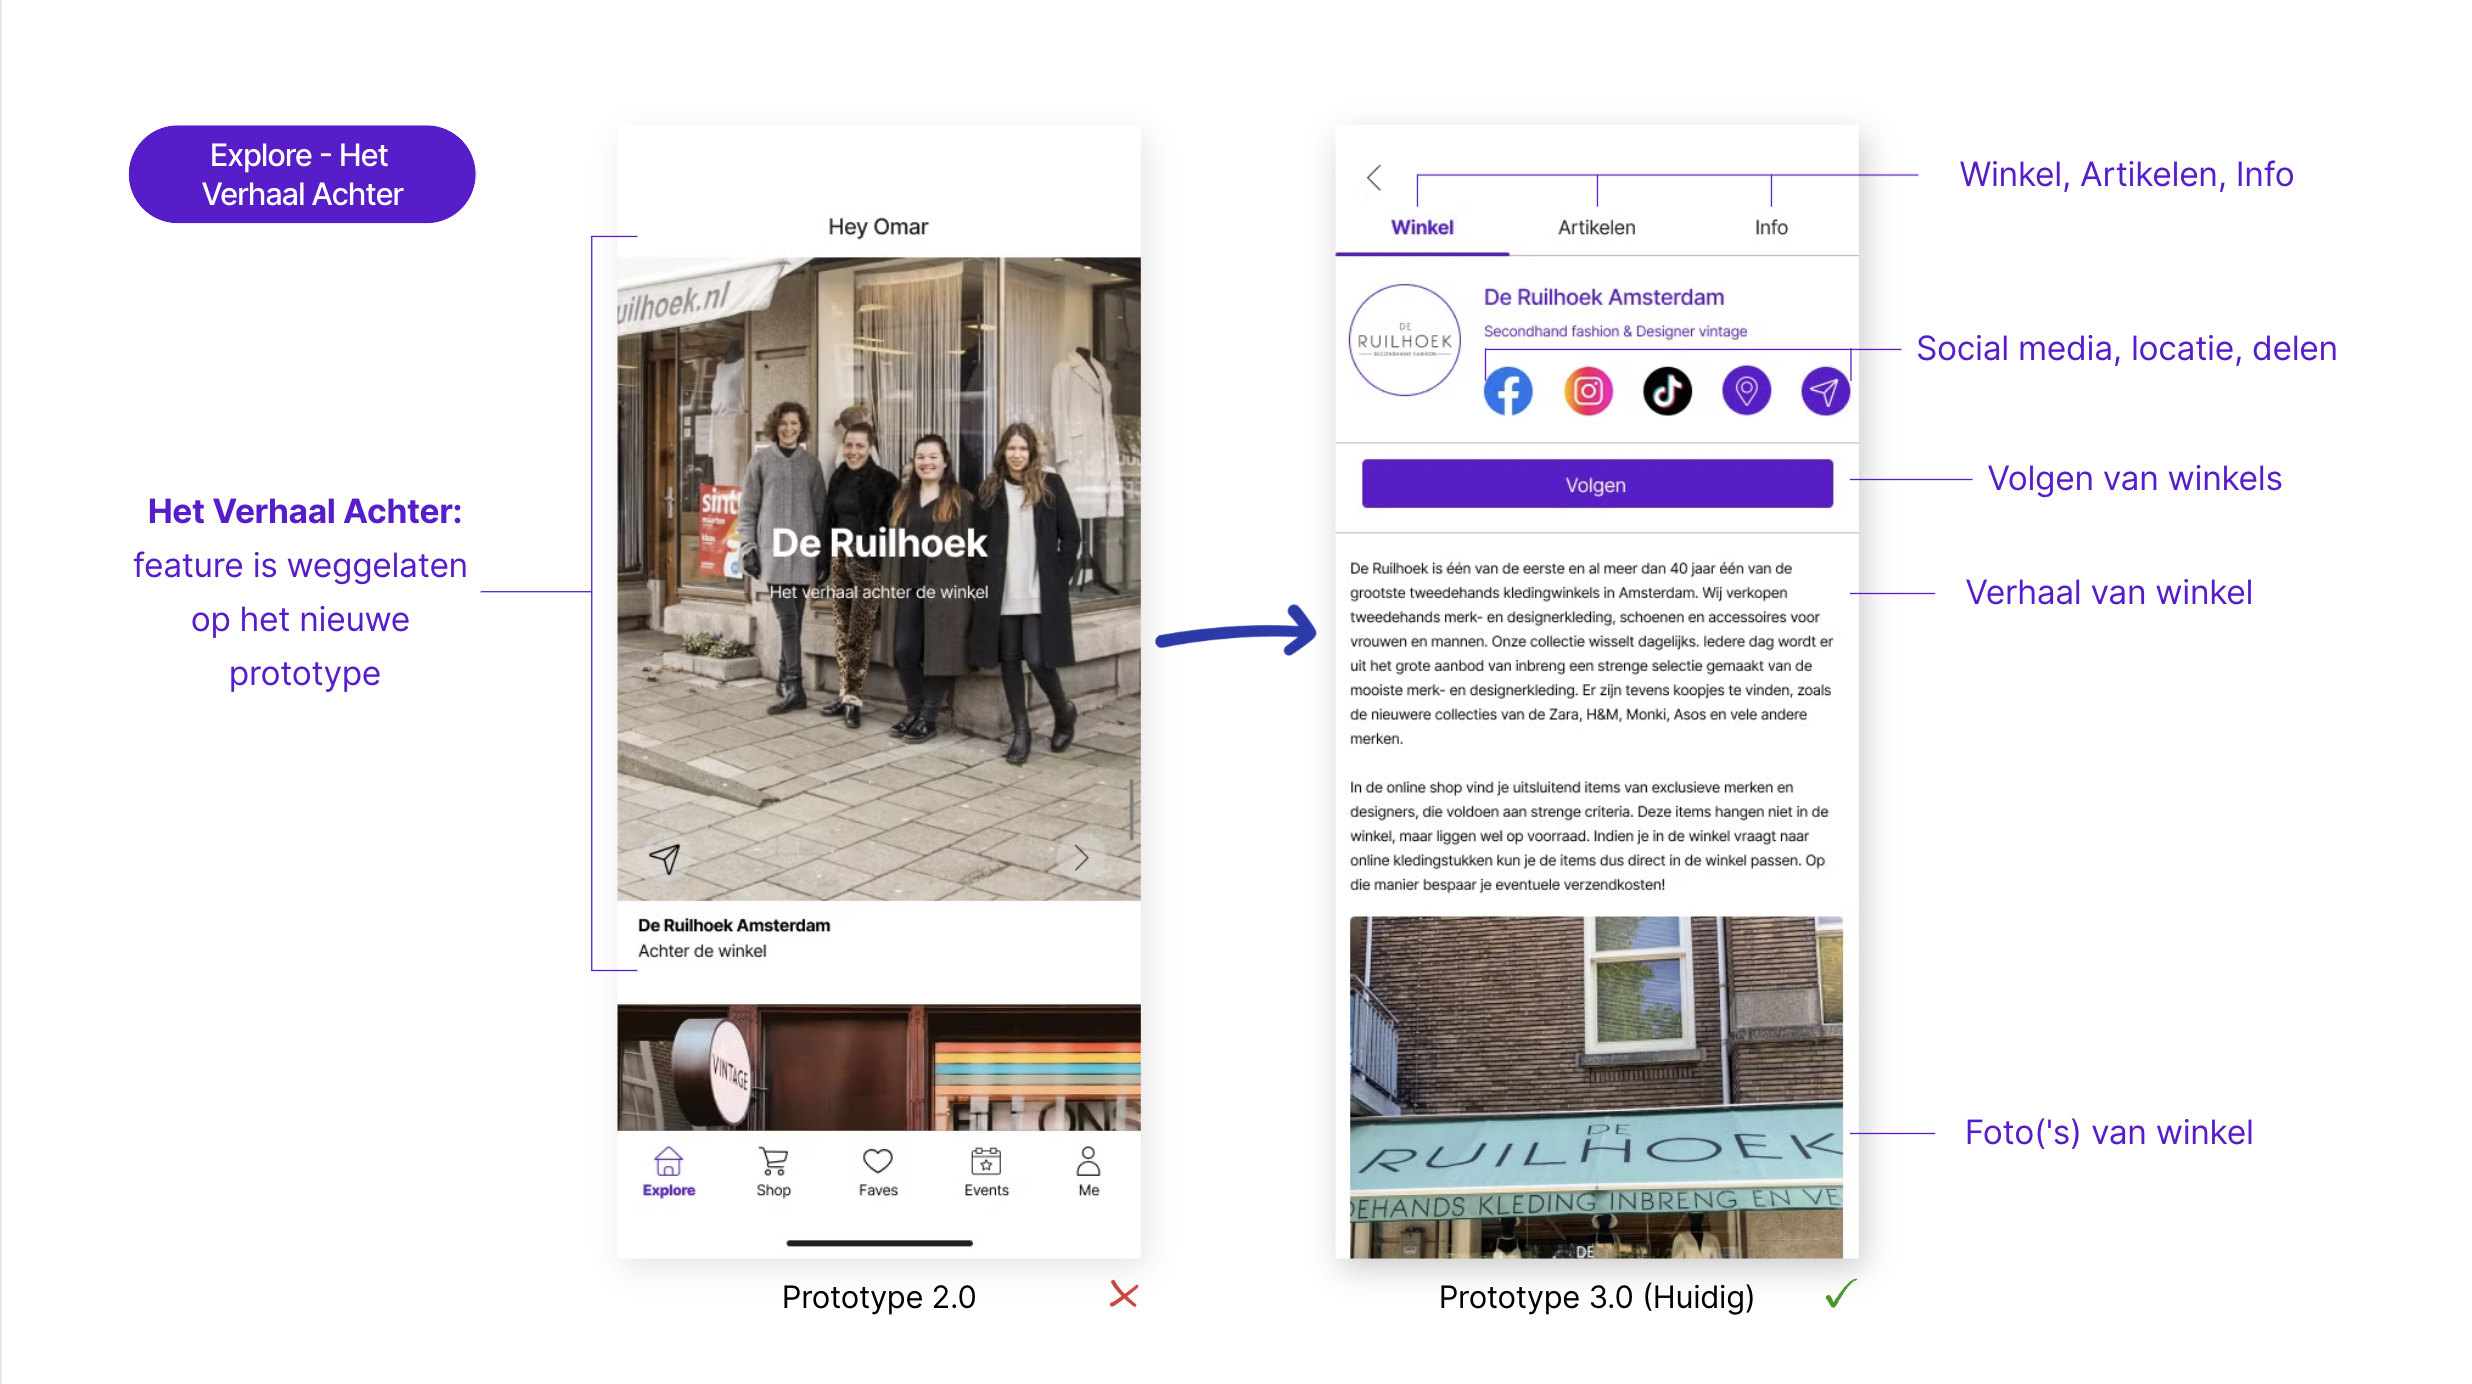This screenshot has width=2472, height=1384.
Task: Click the 'Prototype 2.0' label
Action: (x=879, y=1297)
